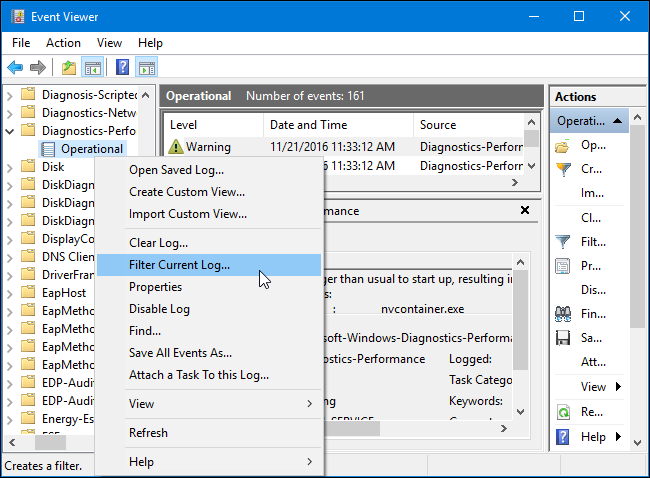Open Help submenu in context menu
Screen dimensions: 650x478
click(209, 462)
